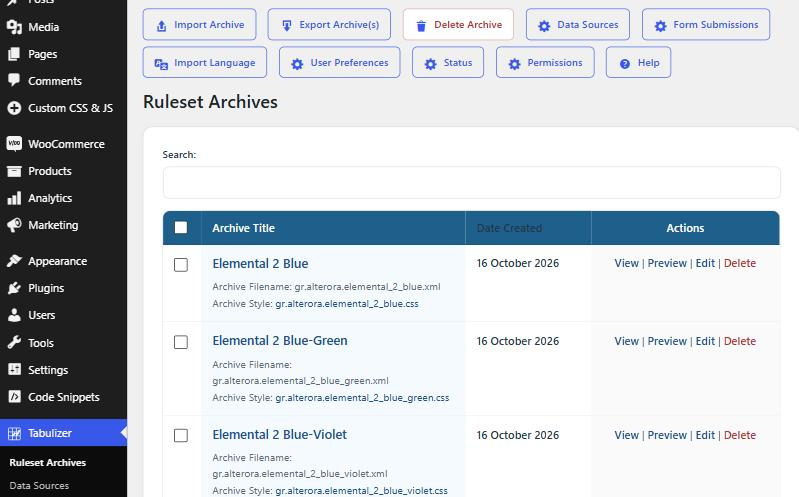Click the Comments bubble icon
The image size is (799, 497).
(14, 81)
